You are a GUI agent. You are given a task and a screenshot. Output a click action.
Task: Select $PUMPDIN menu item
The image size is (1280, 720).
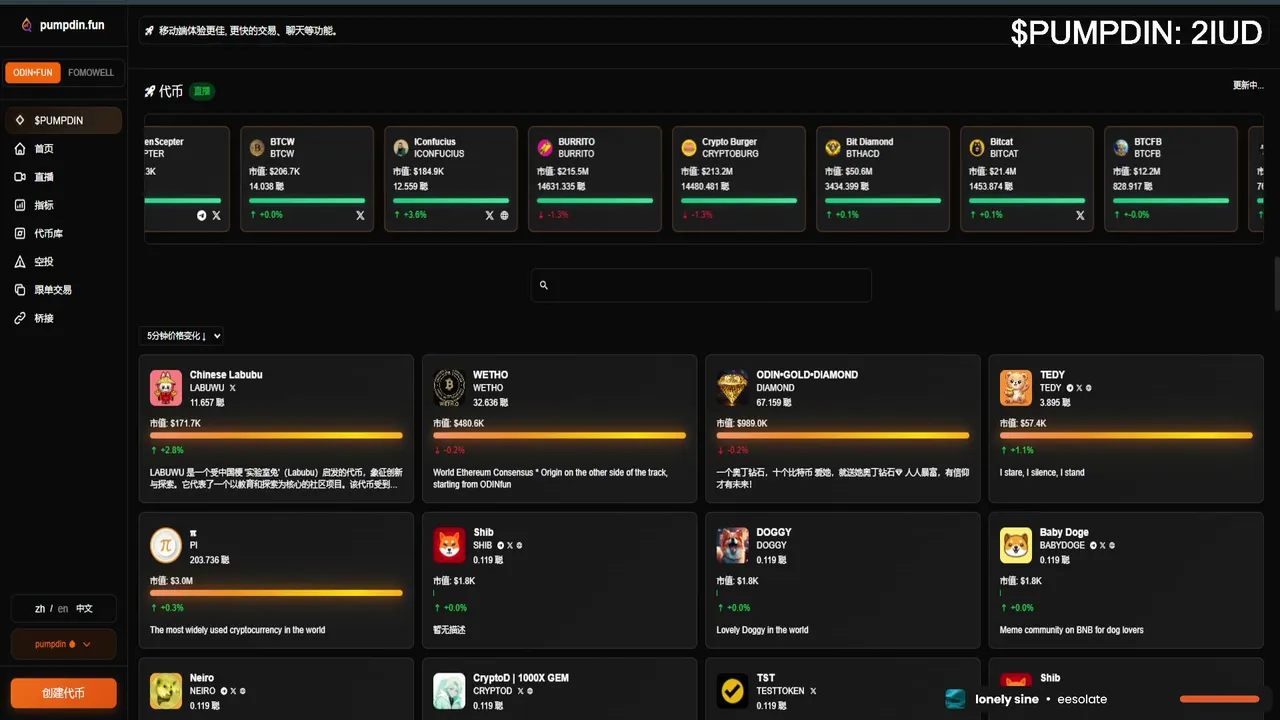pyautogui.click(x=64, y=120)
